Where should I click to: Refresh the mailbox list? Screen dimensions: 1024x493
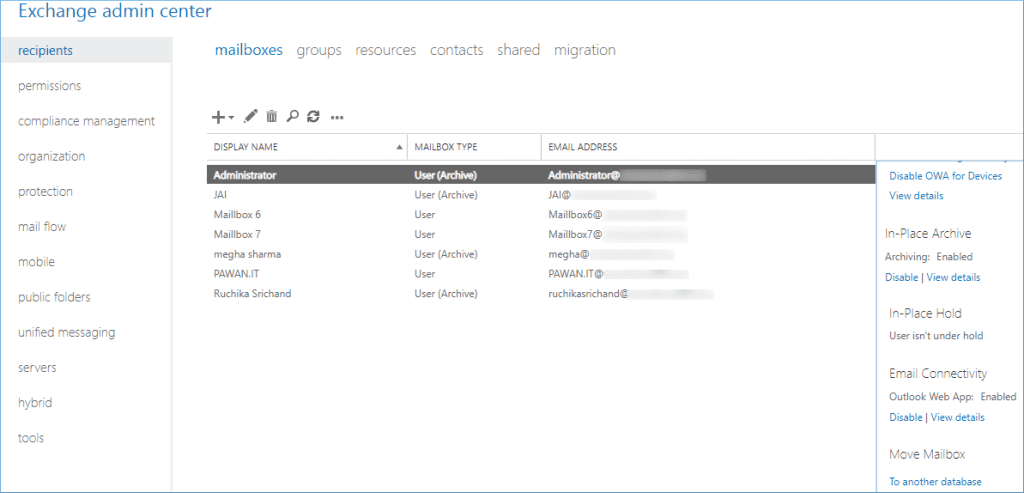(x=313, y=117)
